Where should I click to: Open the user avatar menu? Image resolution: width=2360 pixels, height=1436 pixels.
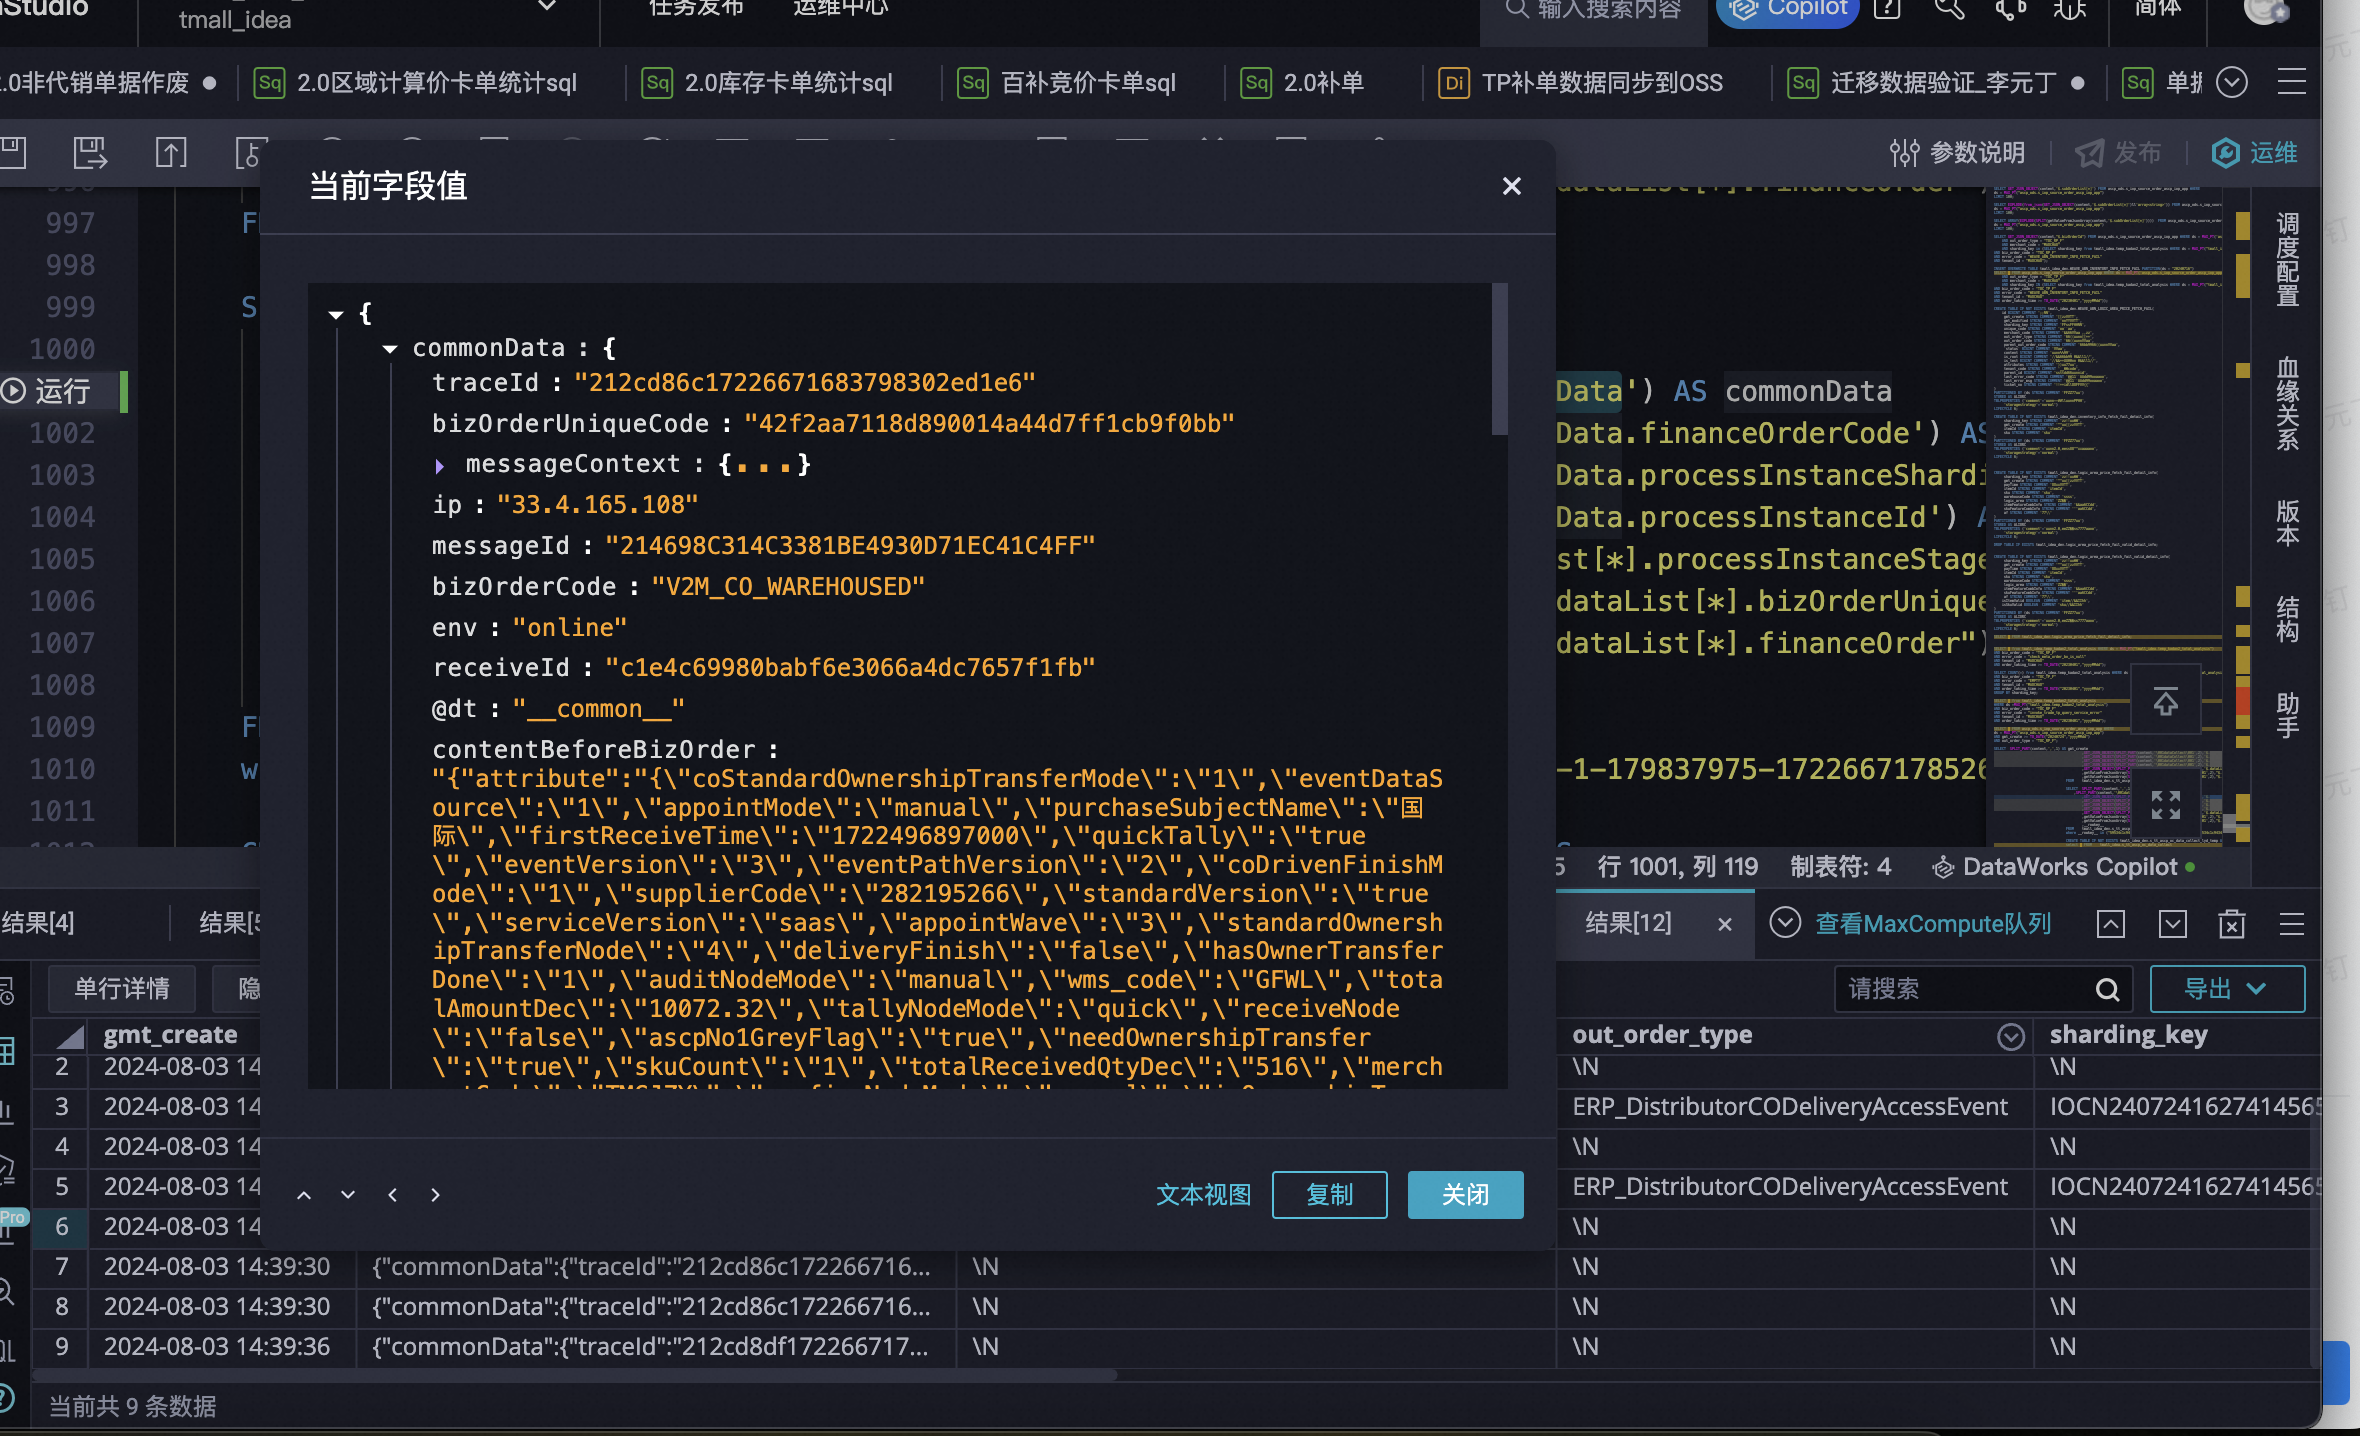tap(2266, 10)
